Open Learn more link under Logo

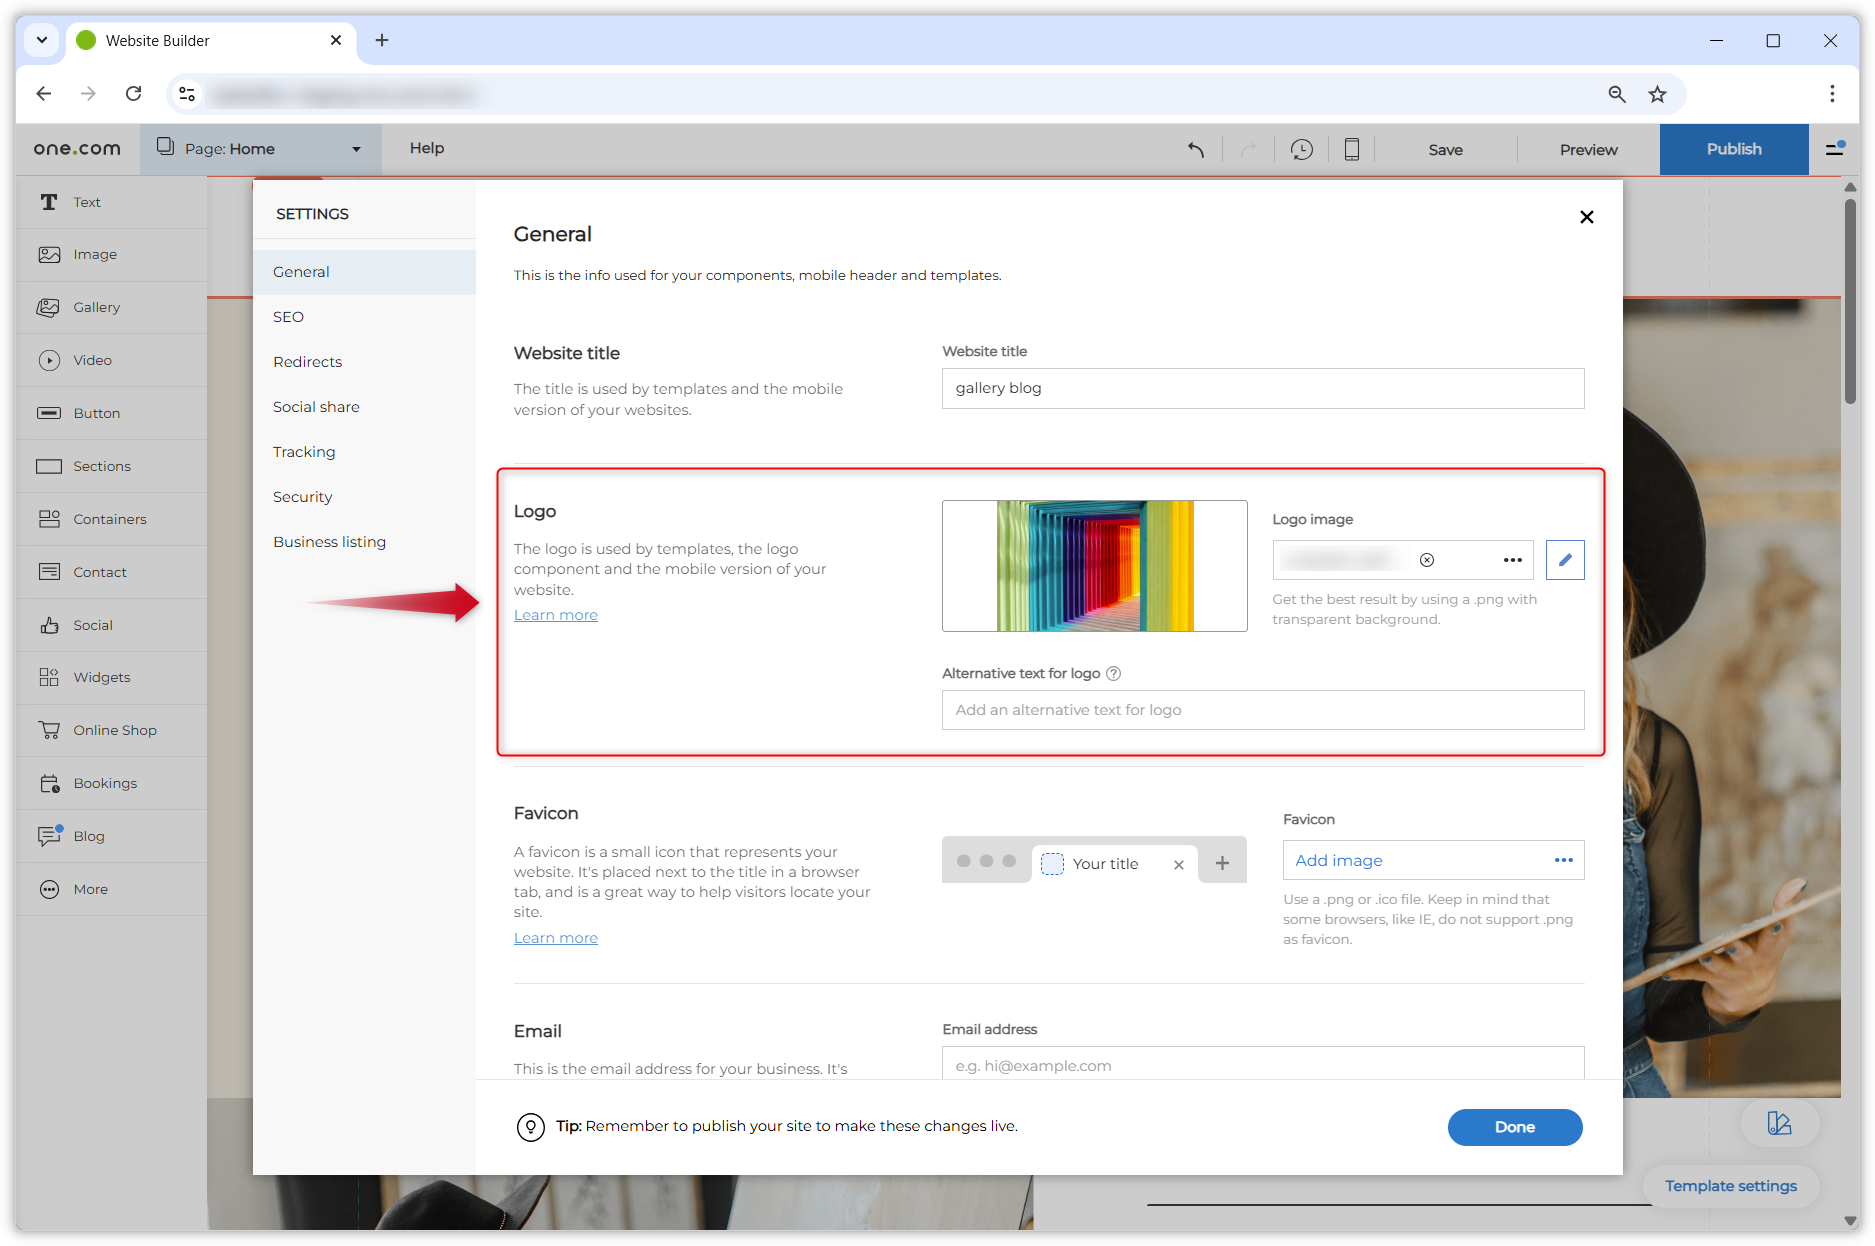tap(555, 614)
